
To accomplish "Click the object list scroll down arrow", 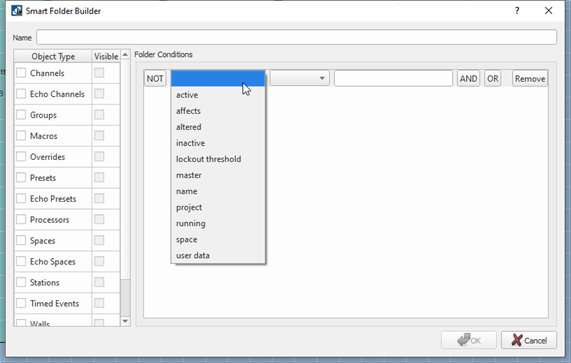I will coord(125,321).
